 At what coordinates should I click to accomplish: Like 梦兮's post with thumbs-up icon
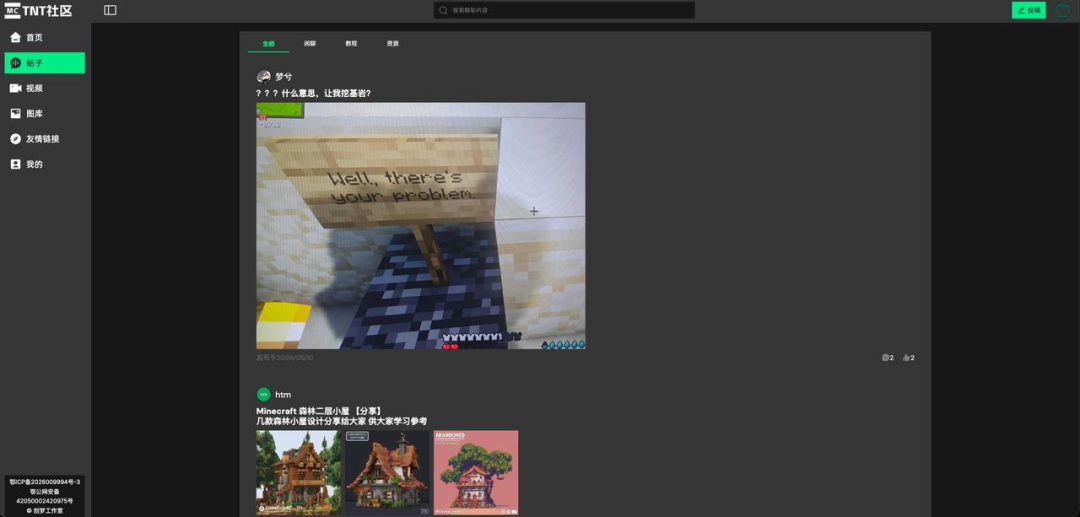pos(908,357)
